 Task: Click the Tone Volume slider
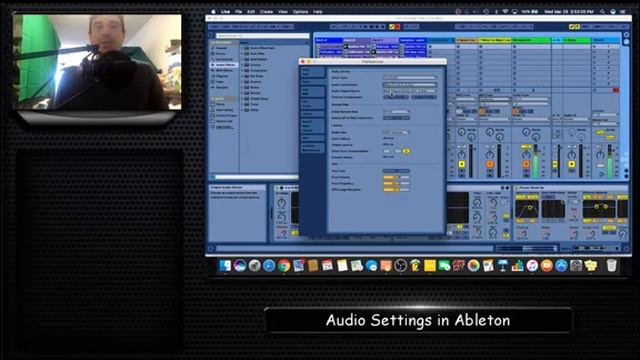[396, 177]
